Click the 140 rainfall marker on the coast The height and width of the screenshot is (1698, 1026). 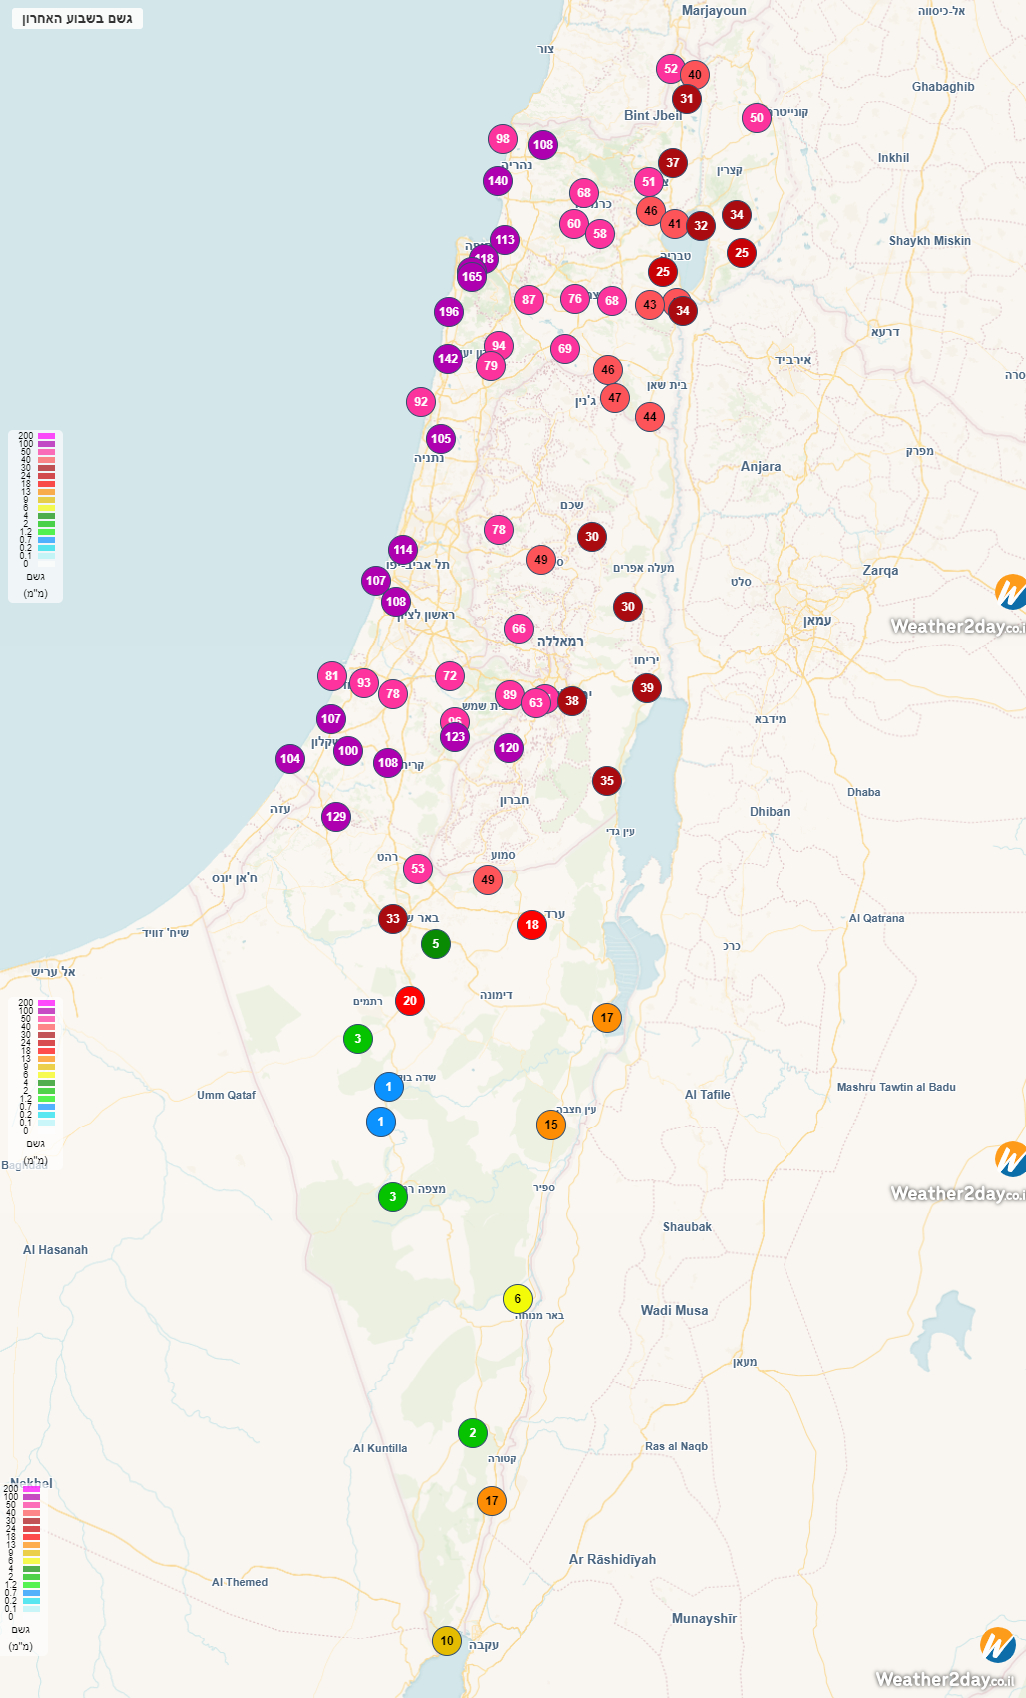click(x=498, y=181)
